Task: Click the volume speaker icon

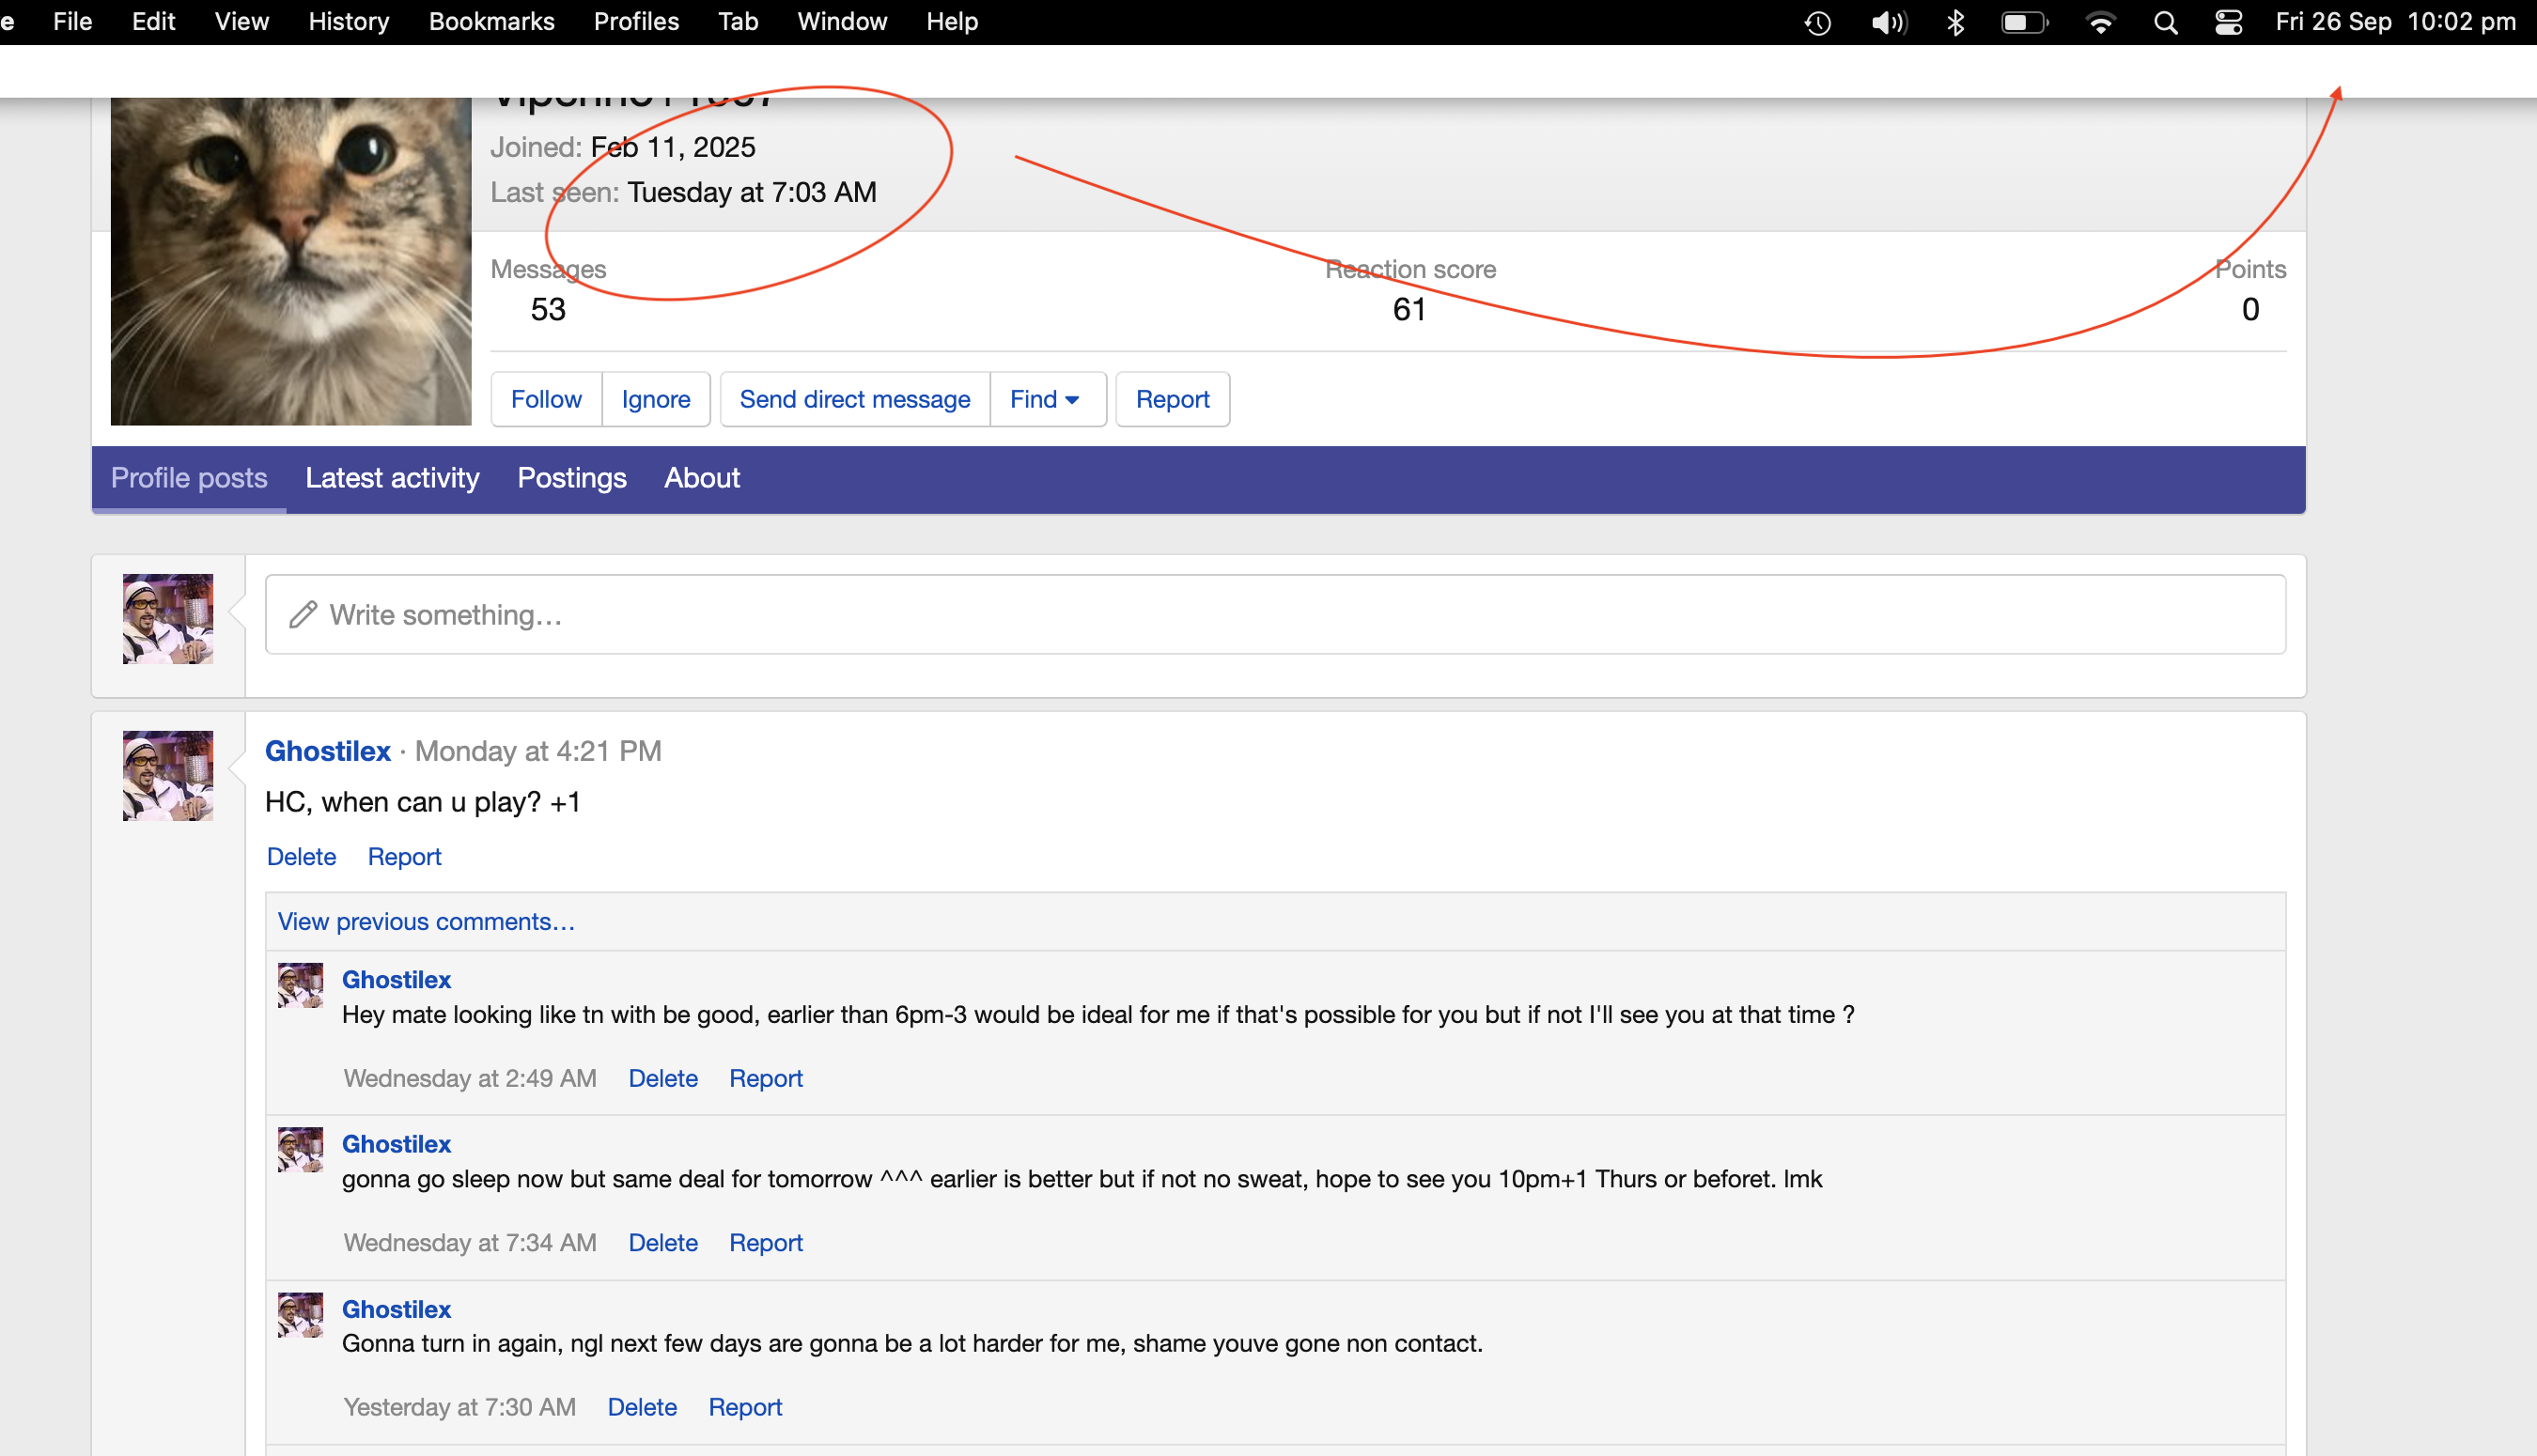Action: pos(1887,22)
